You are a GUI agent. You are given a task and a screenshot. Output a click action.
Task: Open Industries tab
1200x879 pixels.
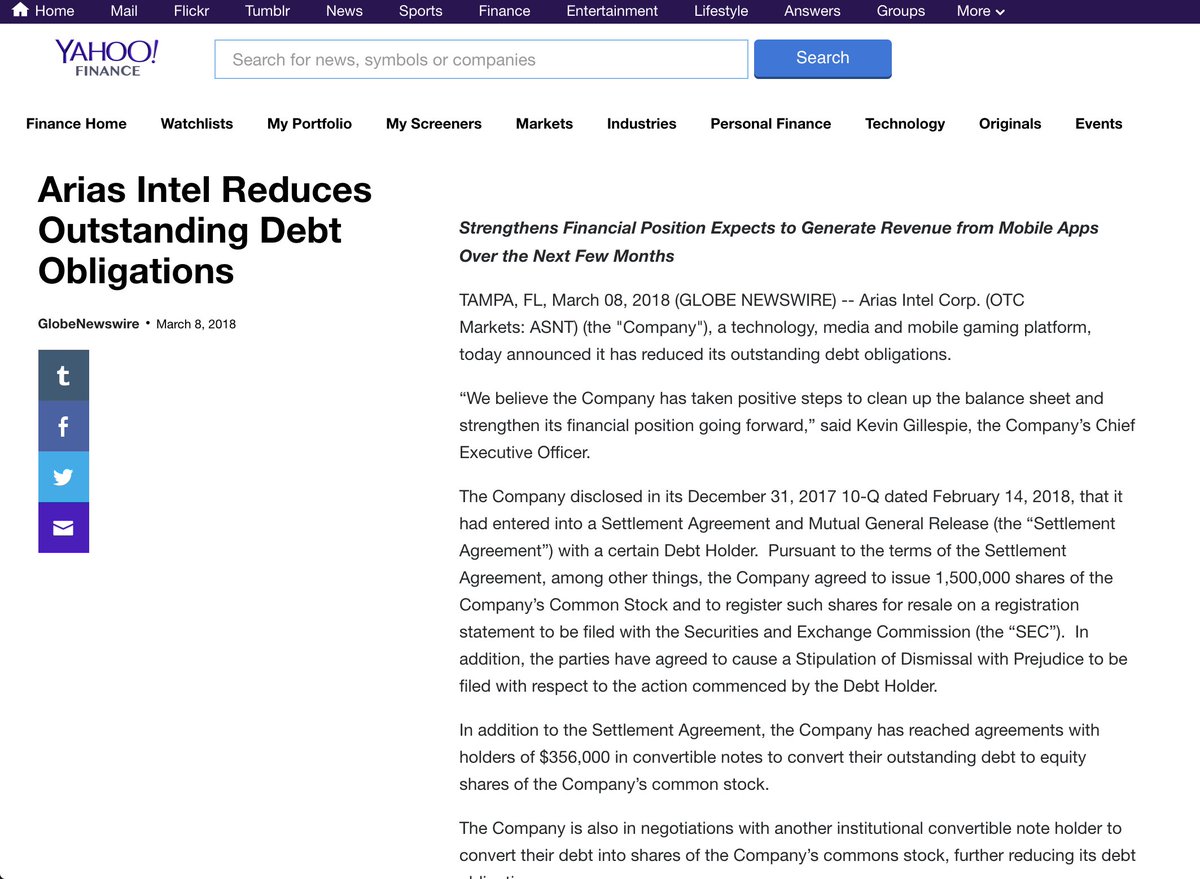coord(641,124)
